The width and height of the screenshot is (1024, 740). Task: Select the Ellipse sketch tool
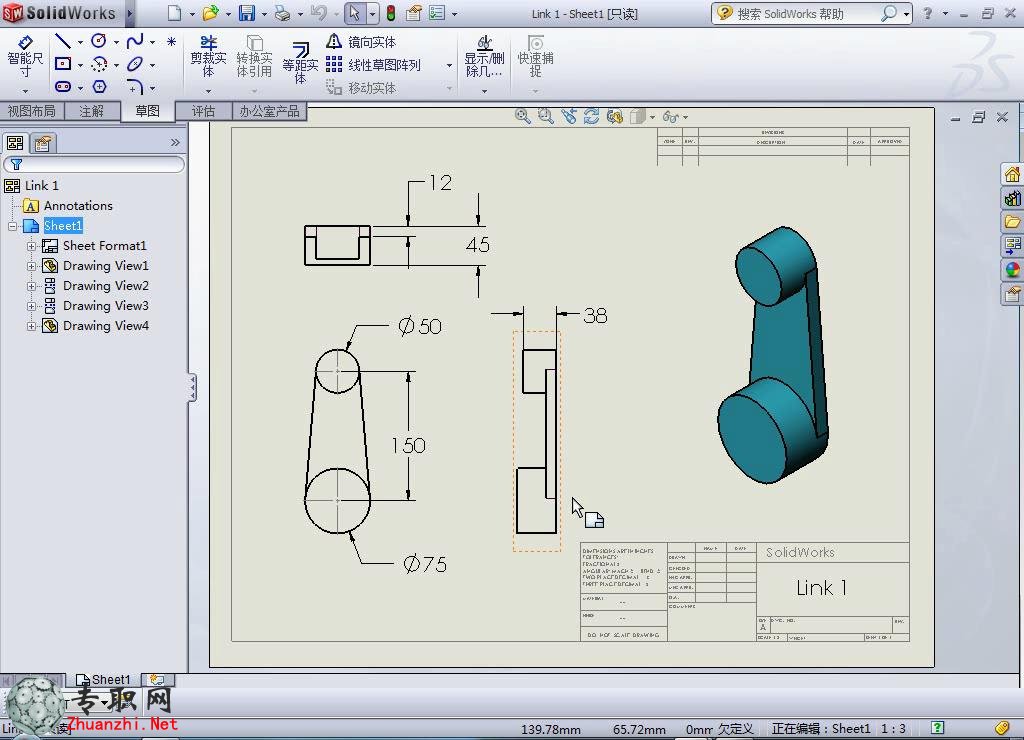click(135, 64)
